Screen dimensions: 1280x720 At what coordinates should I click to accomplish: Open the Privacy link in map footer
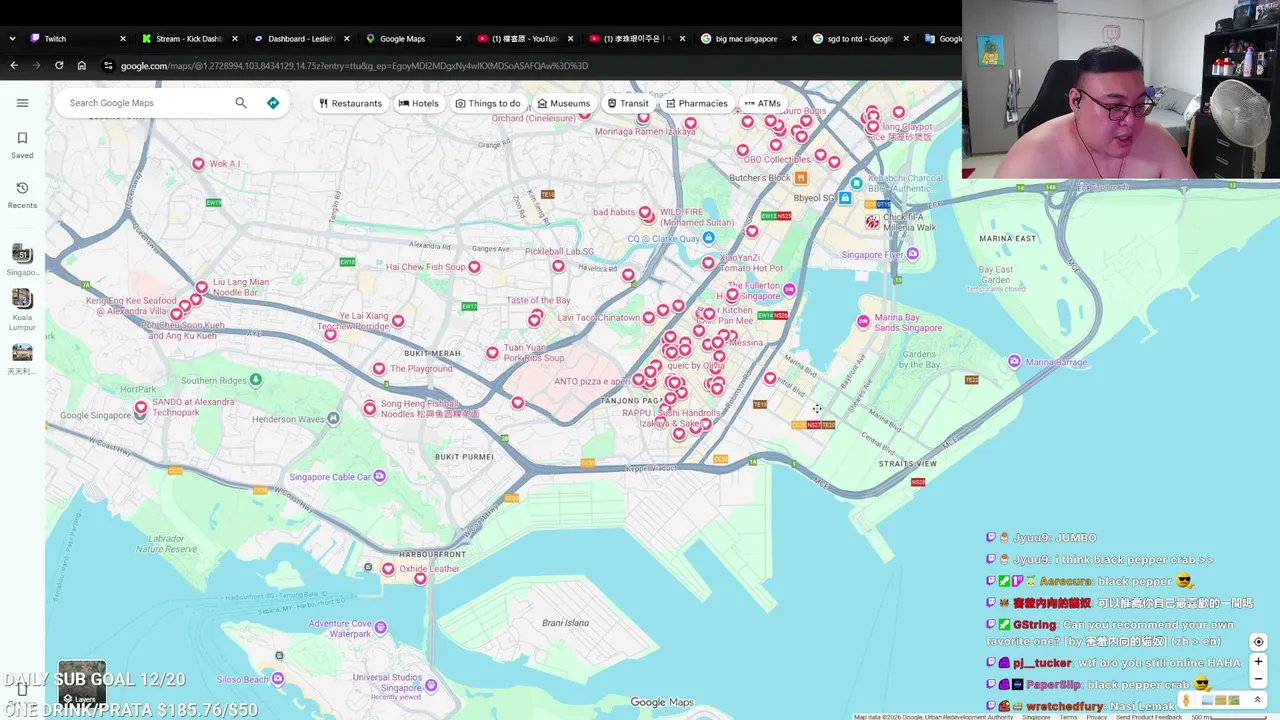(x=1096, y=717)
